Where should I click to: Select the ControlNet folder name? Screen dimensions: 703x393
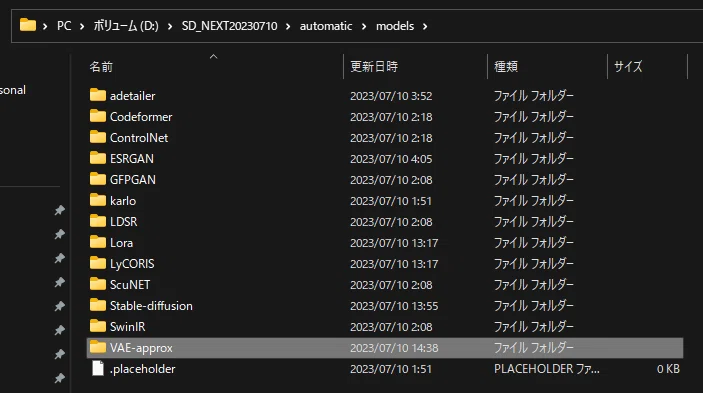coord(139,138)
